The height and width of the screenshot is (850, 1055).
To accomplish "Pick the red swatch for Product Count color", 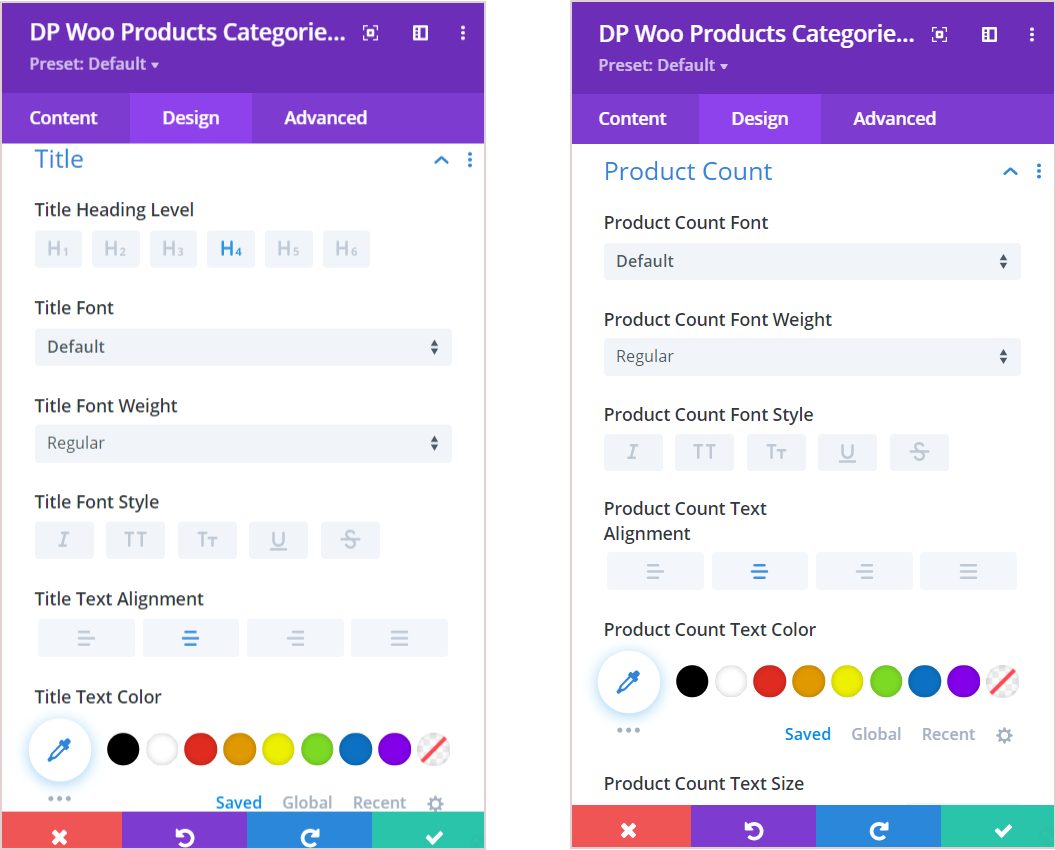I will tap(769, 681).
